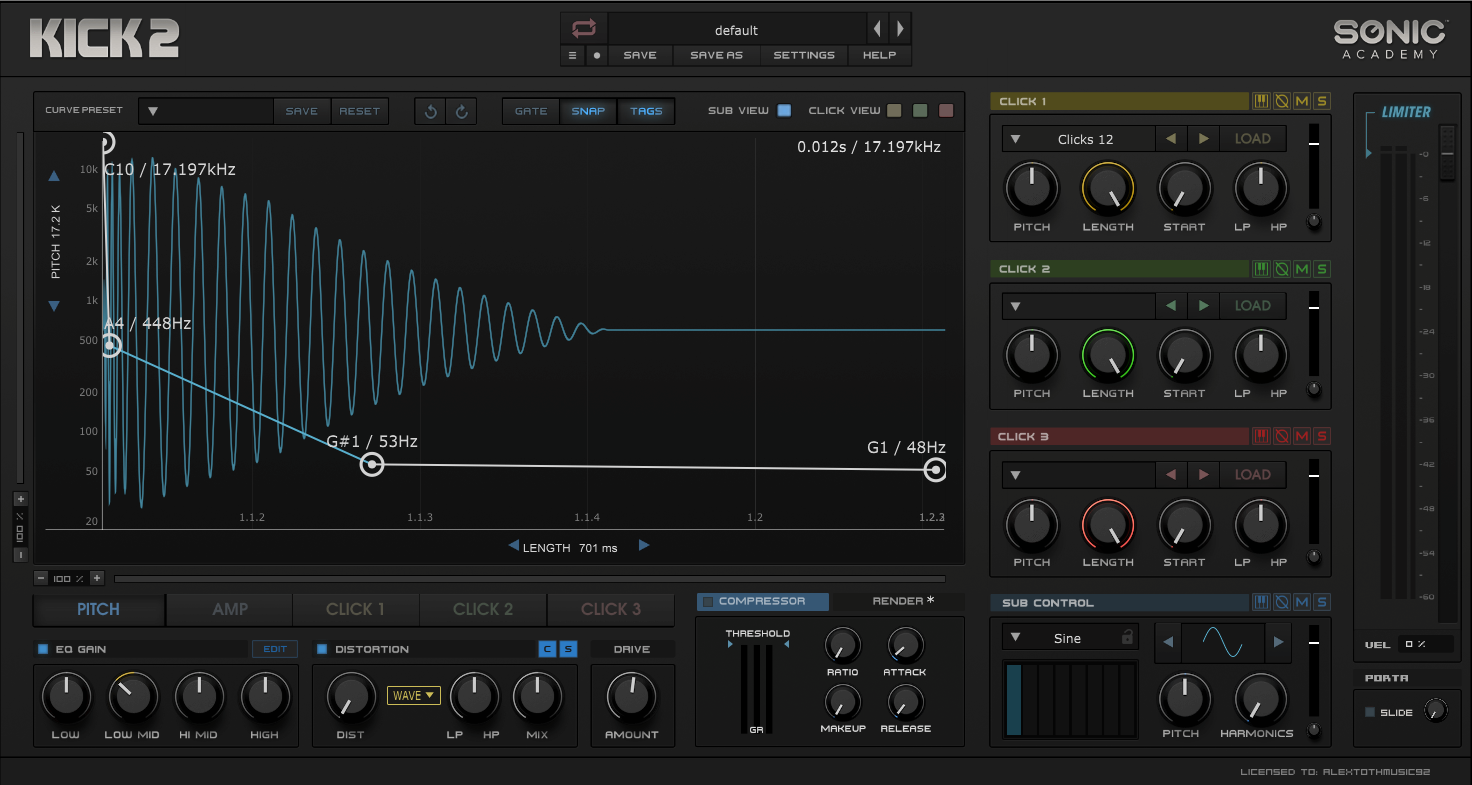This screenshot has height=785, width=1472.
Task: Bypass Click 2 with the null icon
Action: click(x=1282, y=269)
